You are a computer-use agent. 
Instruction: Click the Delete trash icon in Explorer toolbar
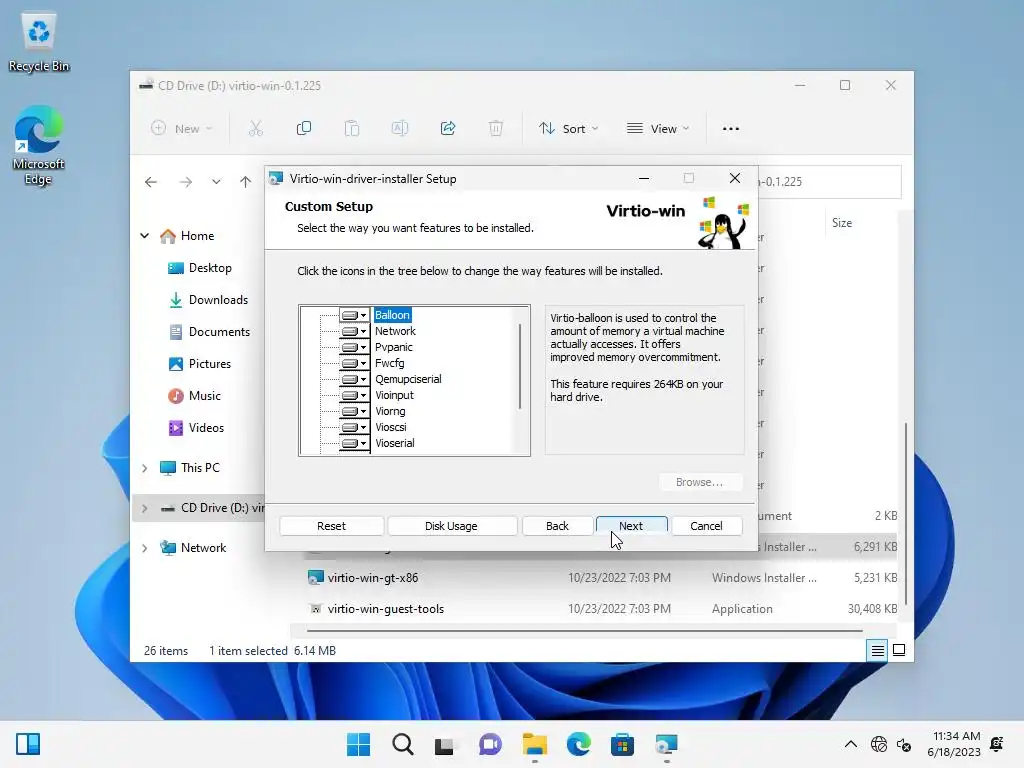496,129
